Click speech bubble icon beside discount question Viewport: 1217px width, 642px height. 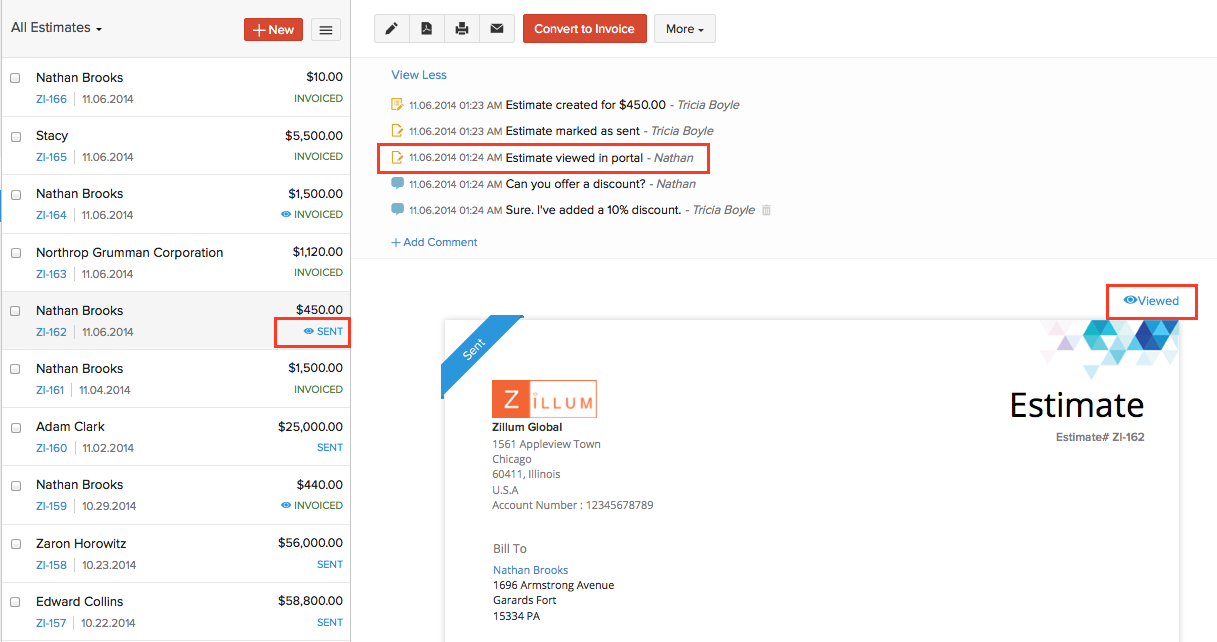(398, 183)
